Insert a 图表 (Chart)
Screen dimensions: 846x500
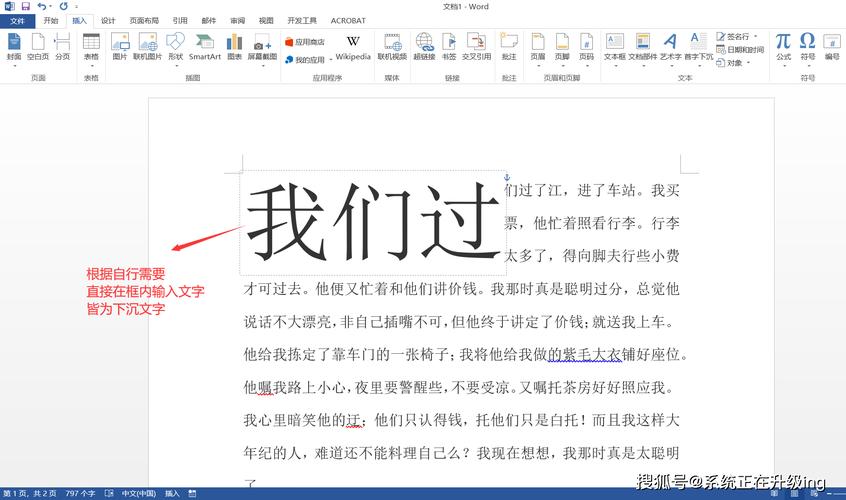tap(234, 46)
